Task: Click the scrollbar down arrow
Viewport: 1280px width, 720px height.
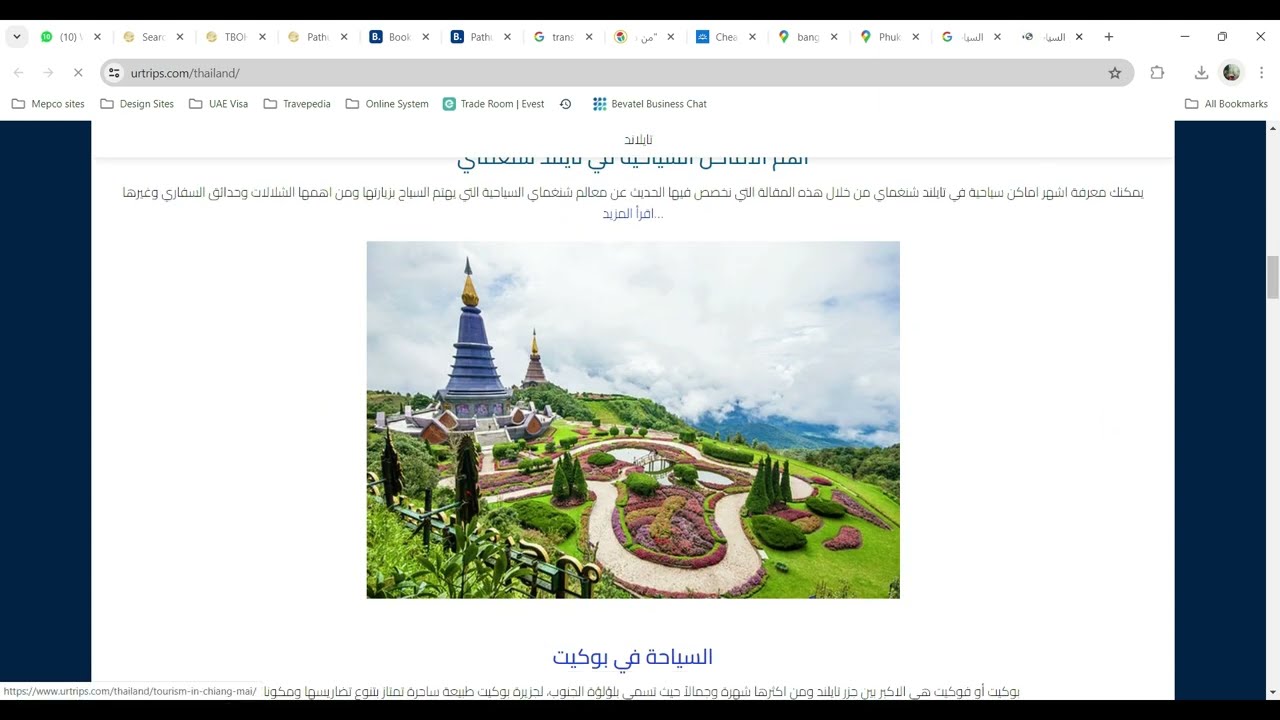Action: tap(1273, 692)
